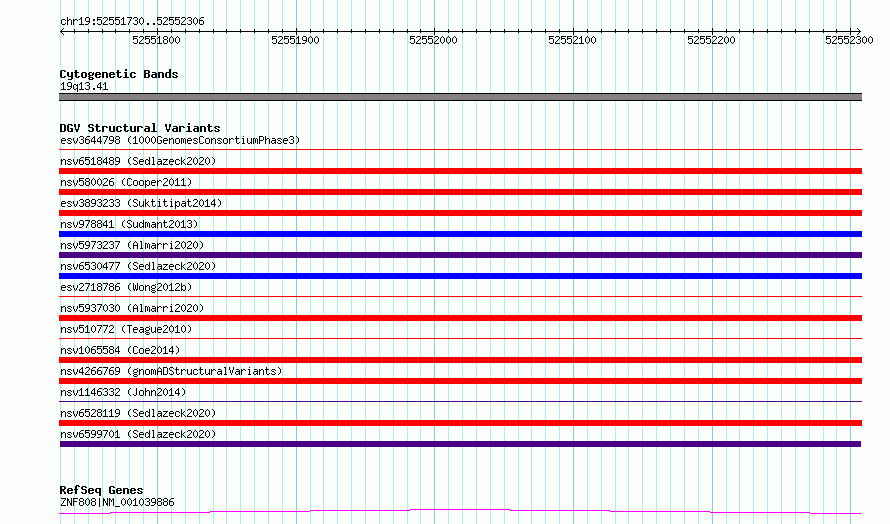
Task: Click ruler position 52552100
Action: click(x=572, y=40)
